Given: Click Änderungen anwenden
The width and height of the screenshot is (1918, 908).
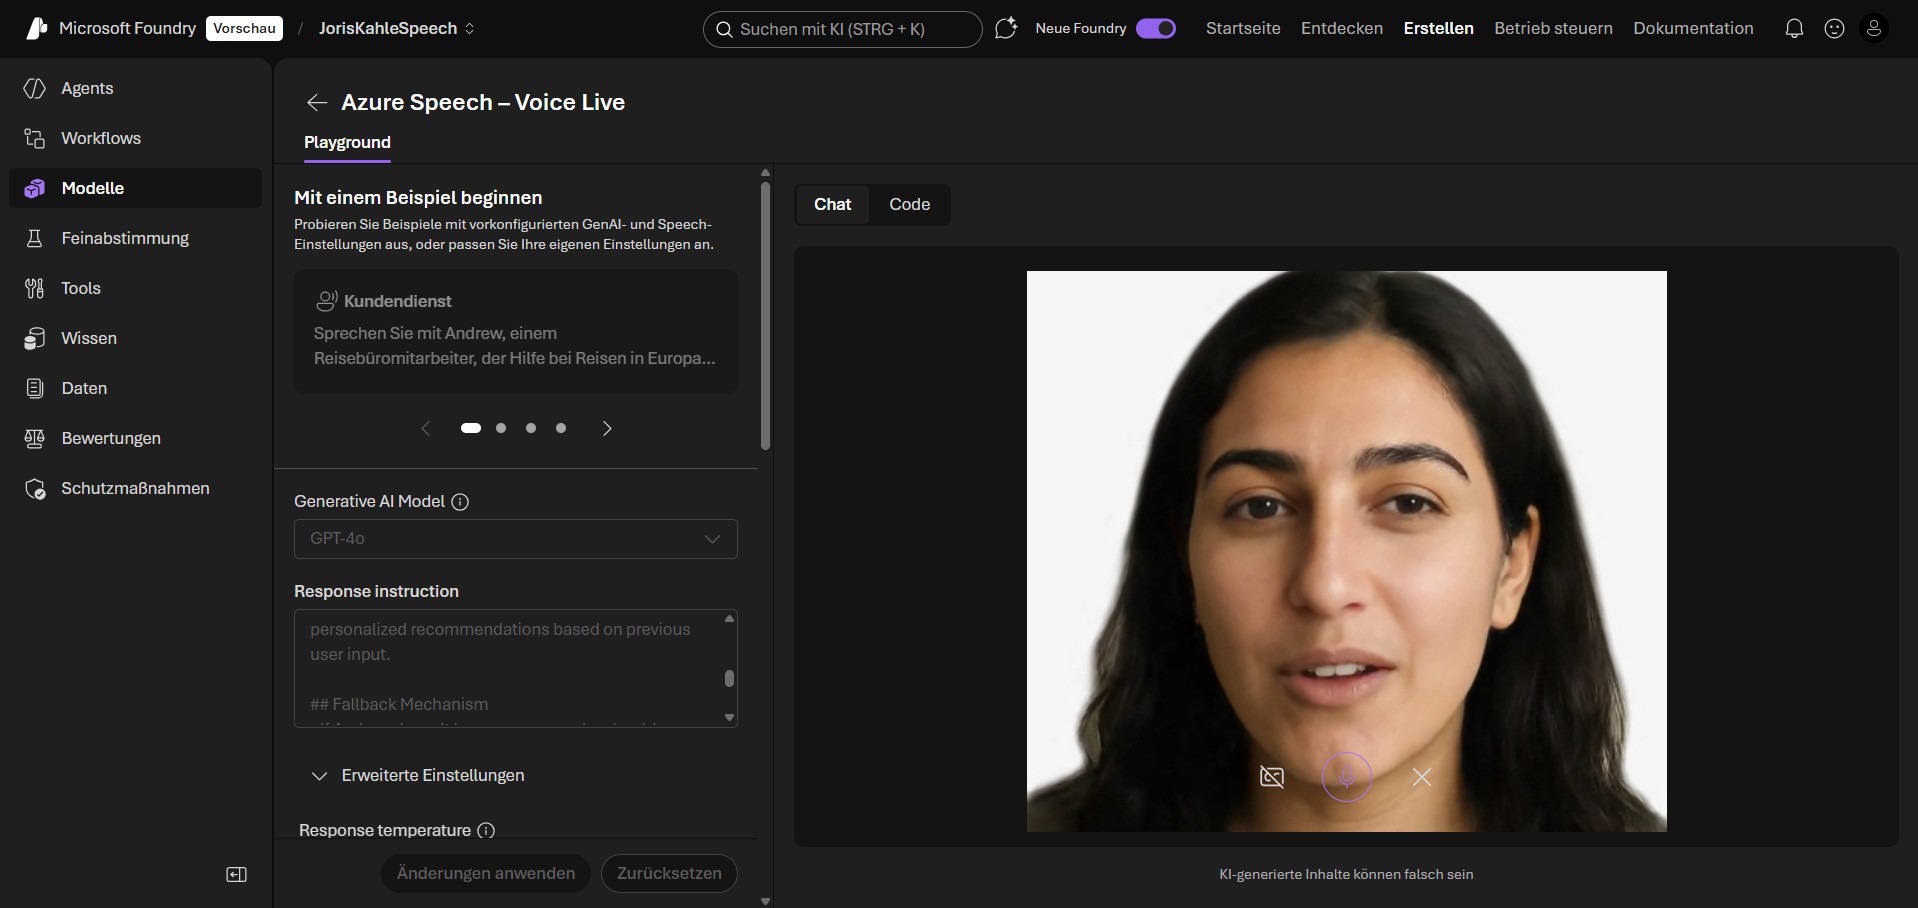Looking at the screenshot, I should [x=485, y=873].
